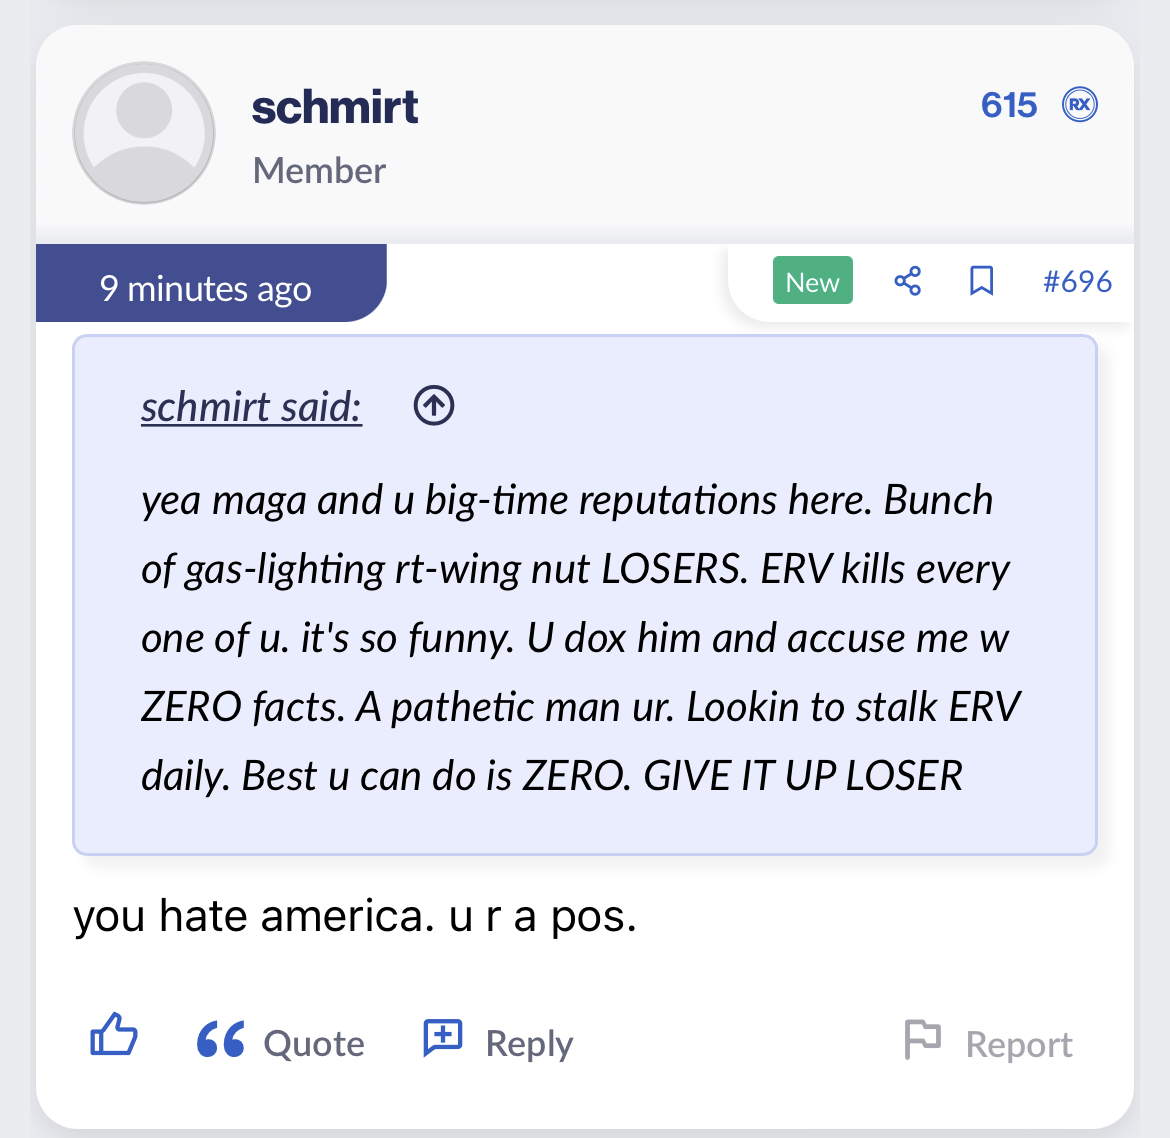The height and width of the screenshot is (1138, 1170).
Task: Click the flag icon beside Report
Action: point(922,1039)
